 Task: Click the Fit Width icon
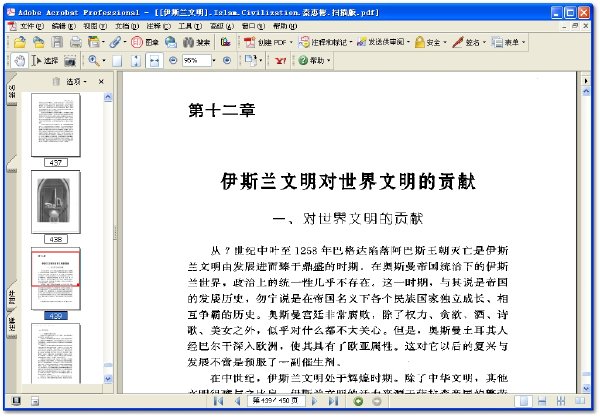click(154, 60)
